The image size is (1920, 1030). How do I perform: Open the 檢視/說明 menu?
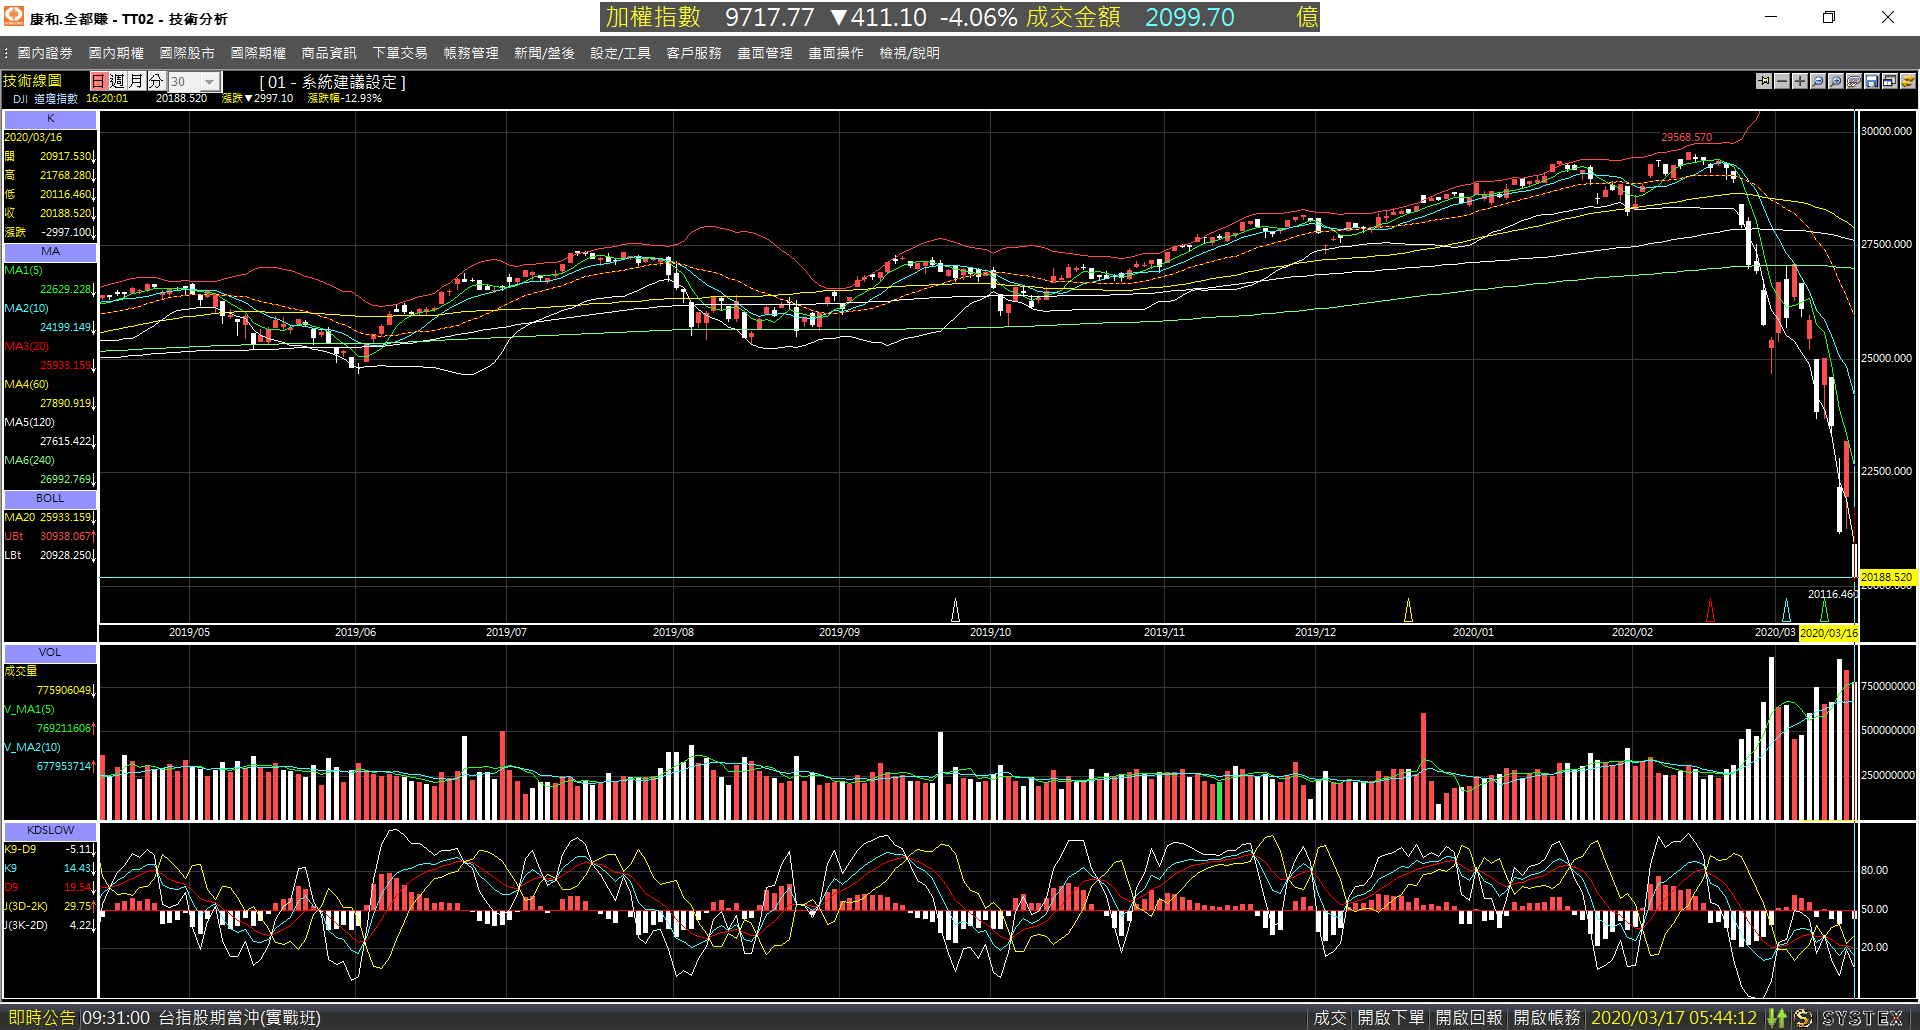point(909,53)
